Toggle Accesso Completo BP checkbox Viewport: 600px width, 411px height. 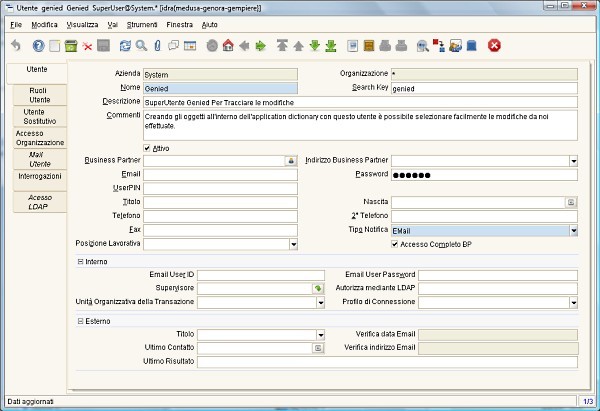click(x=395, y=244)
